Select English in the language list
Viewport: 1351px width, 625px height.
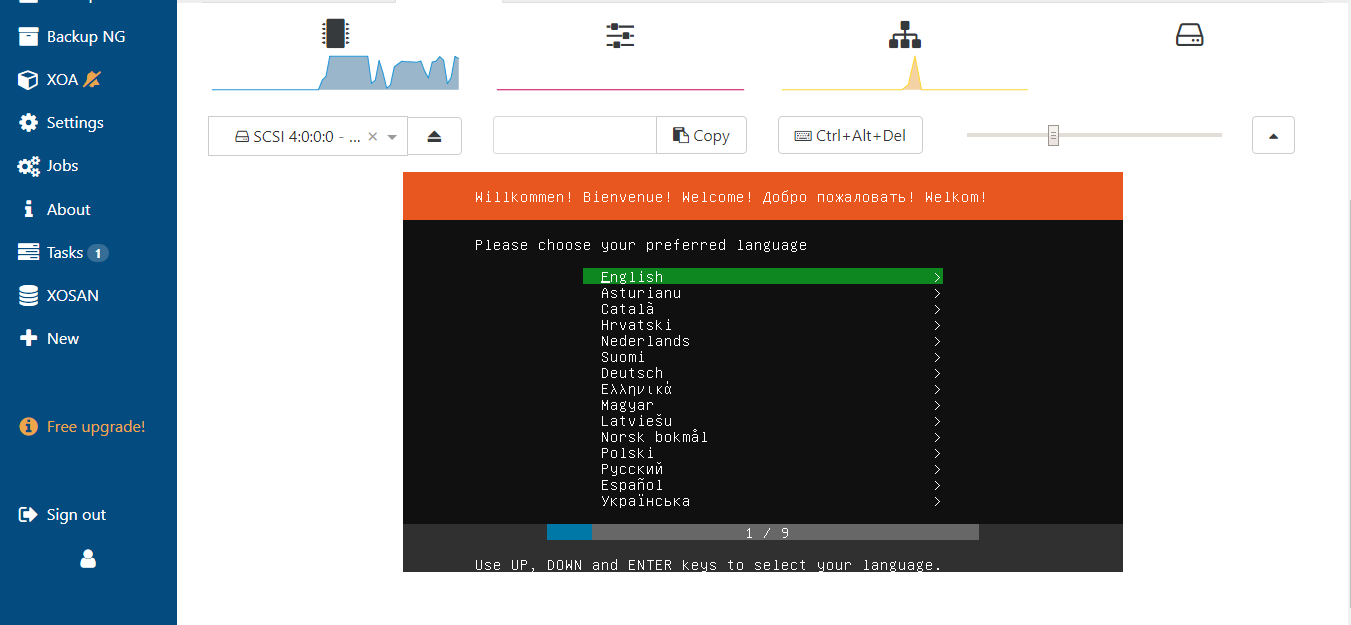pos(763,277)
